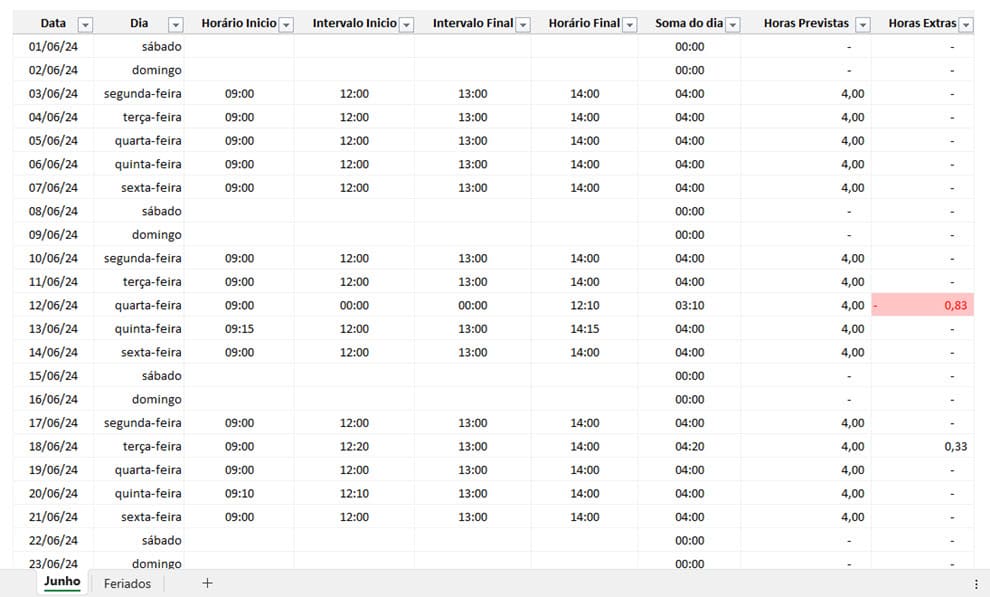Select the Soma do dia column header
990x597 pixels.
pyautogui.click(x=689, y=23)
